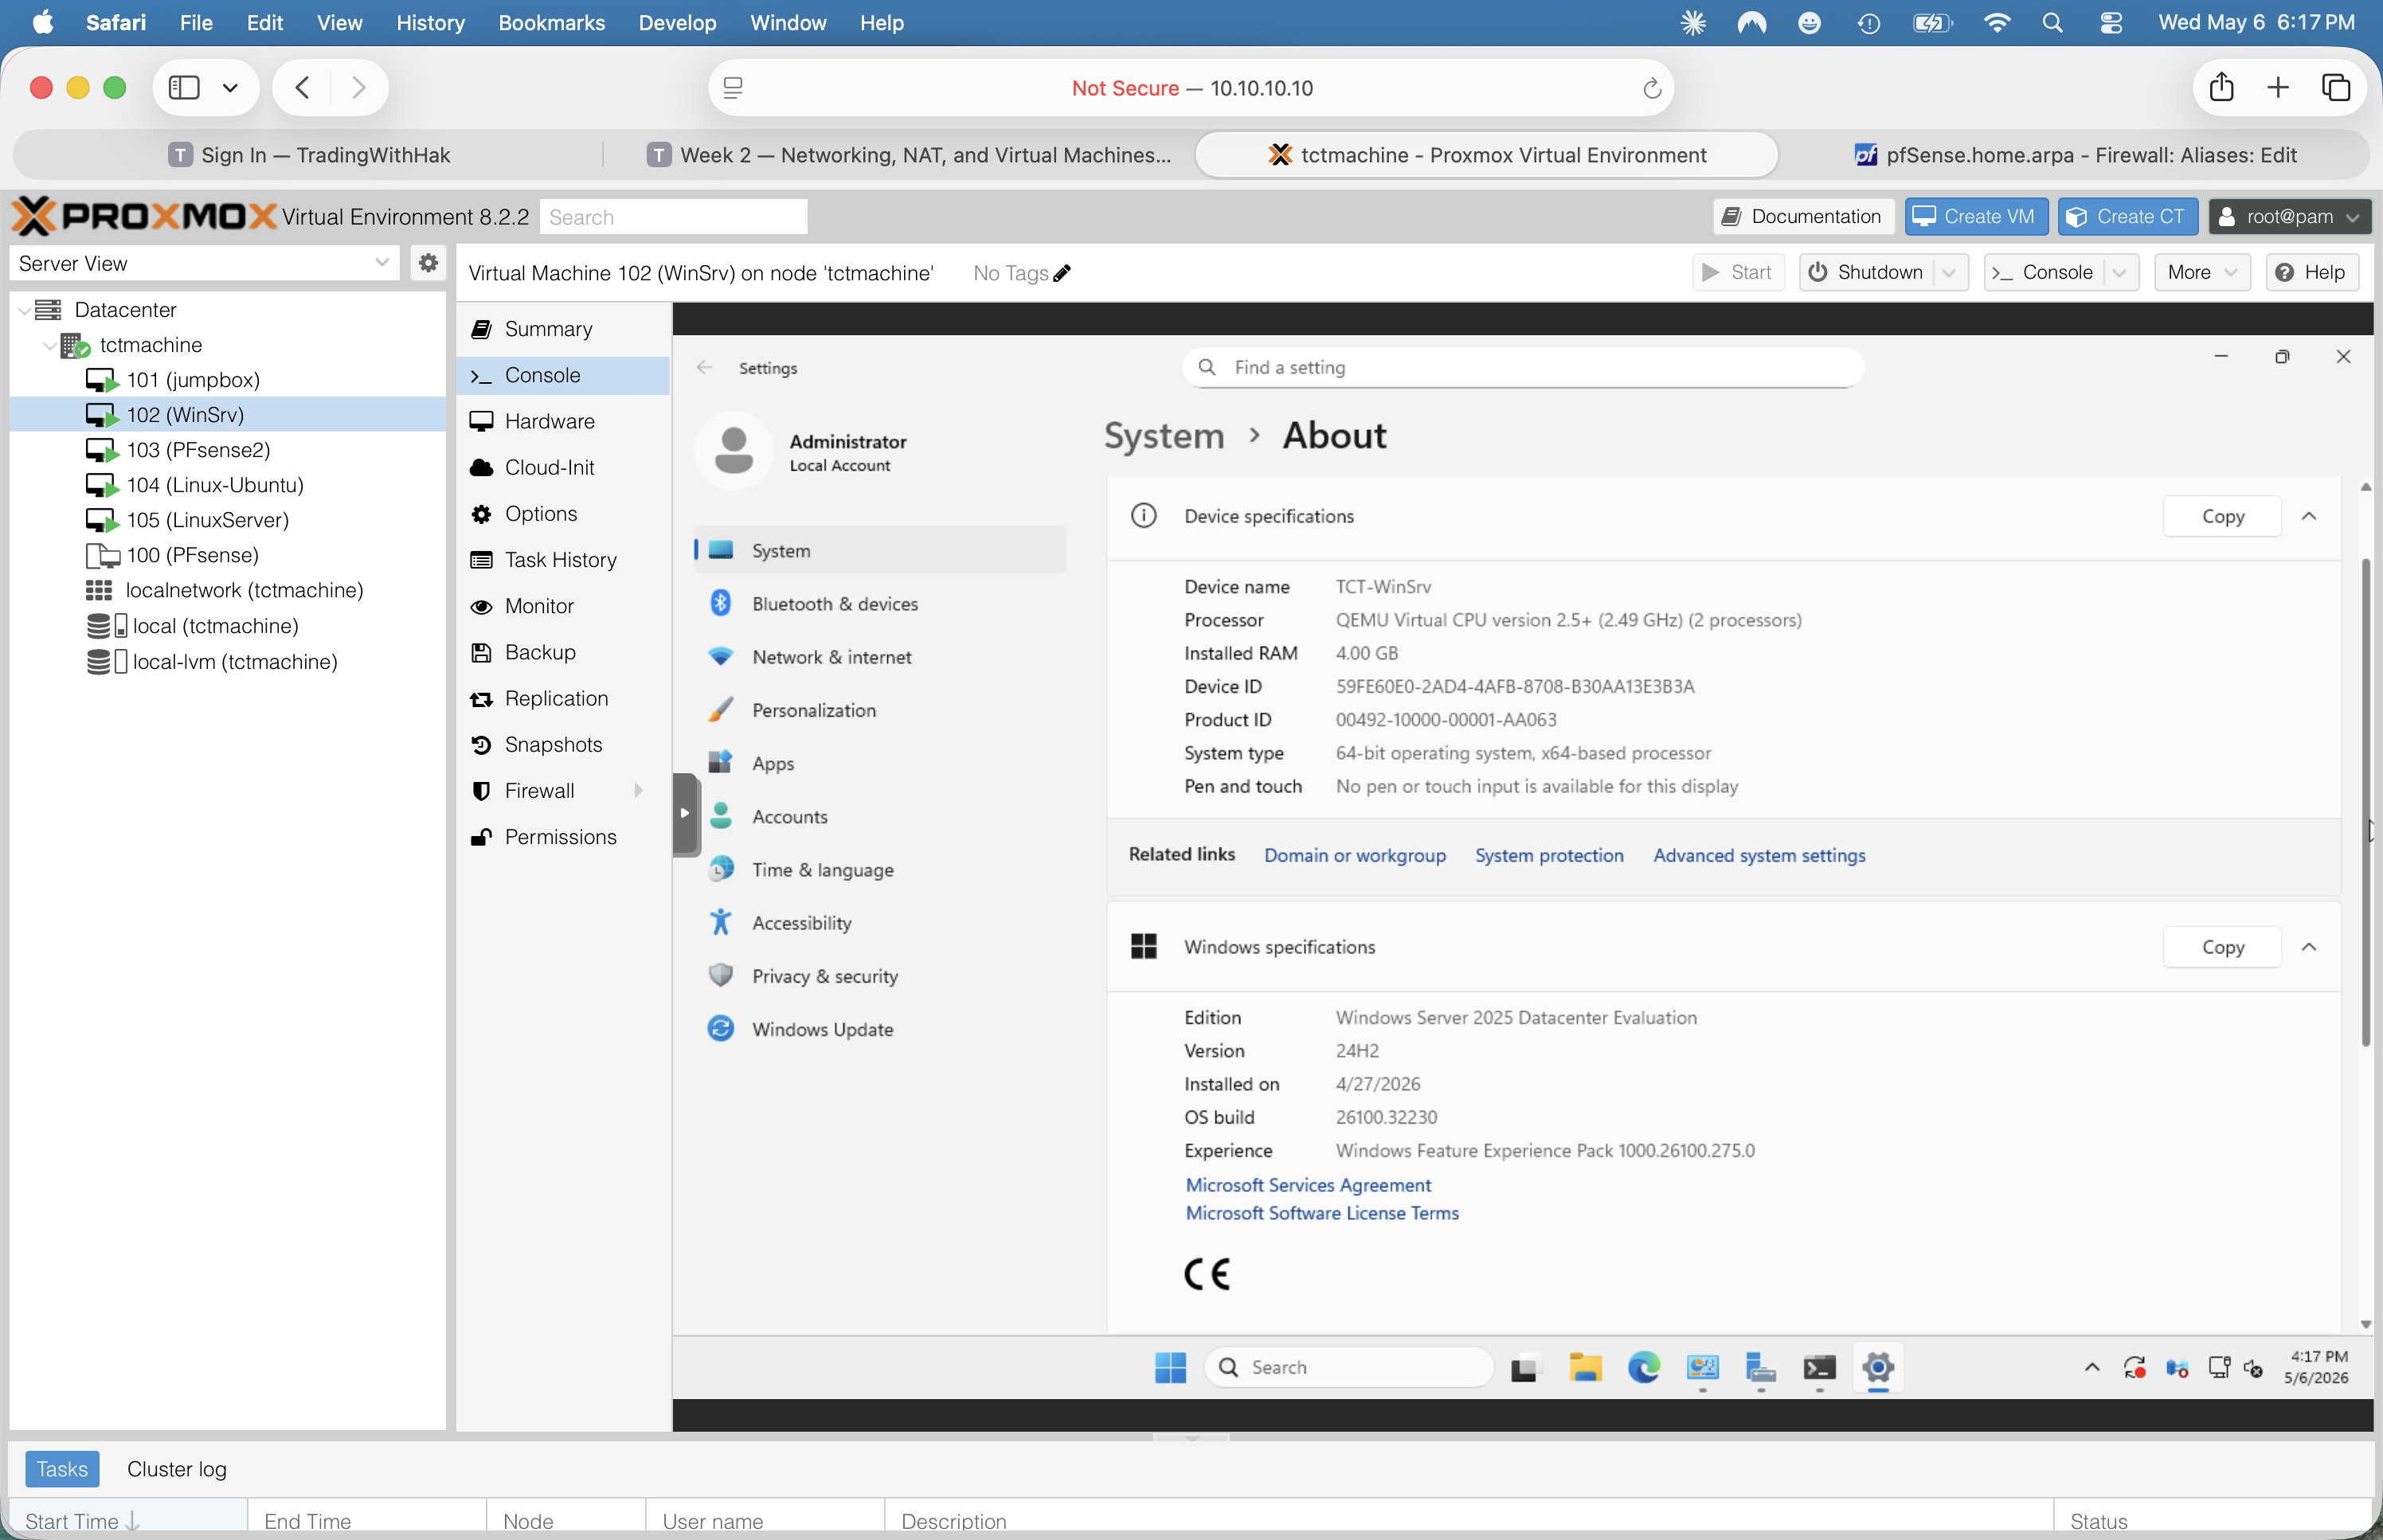Collapse Device specifications section
Screen dimensions: 2383x1540
click(x=2309, y=516)
